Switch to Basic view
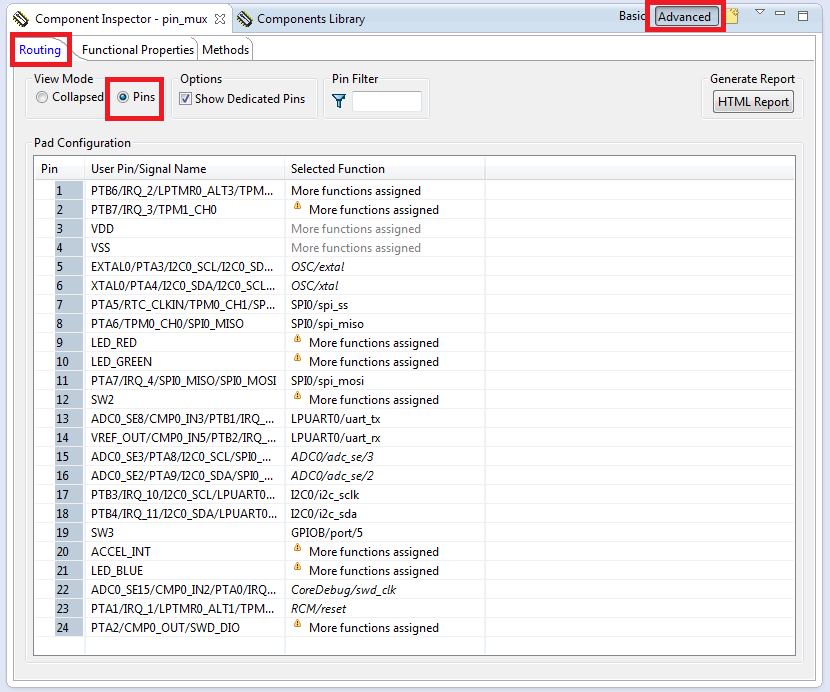Screen dimensions: 830x692 pyautogui.click(x=631, y=16)
